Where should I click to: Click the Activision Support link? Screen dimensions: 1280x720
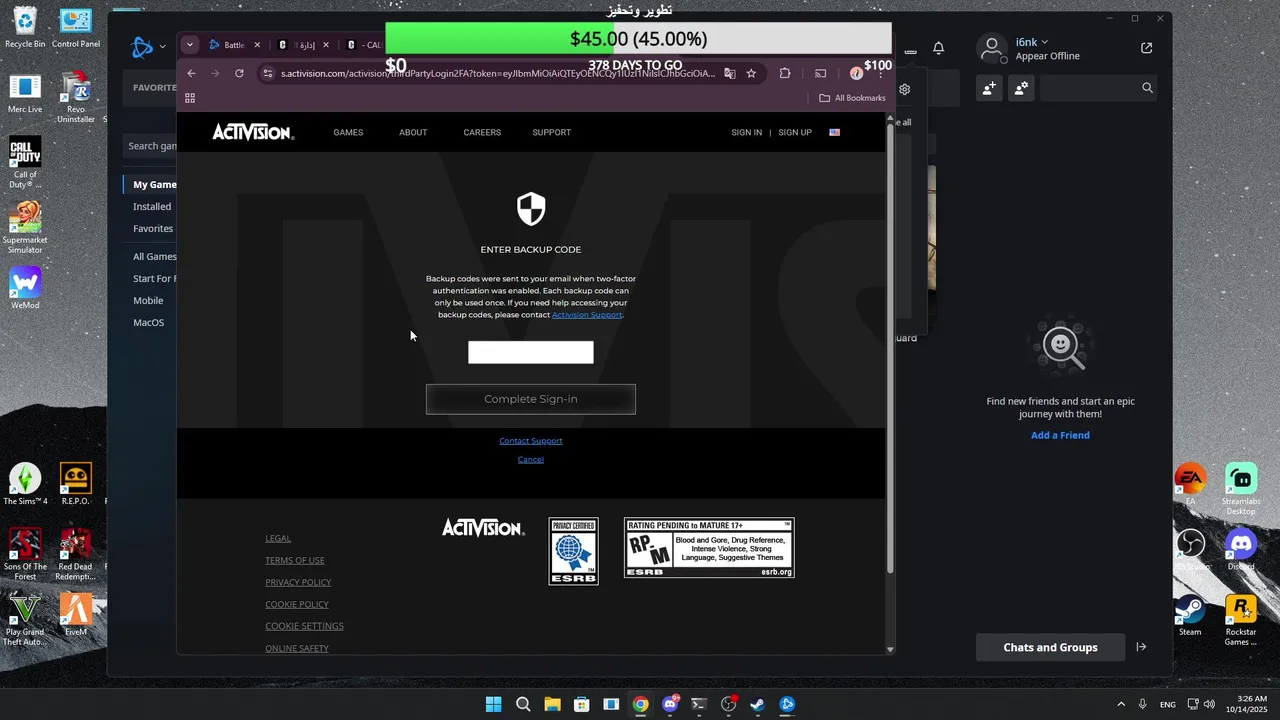[x=587, y=315]
